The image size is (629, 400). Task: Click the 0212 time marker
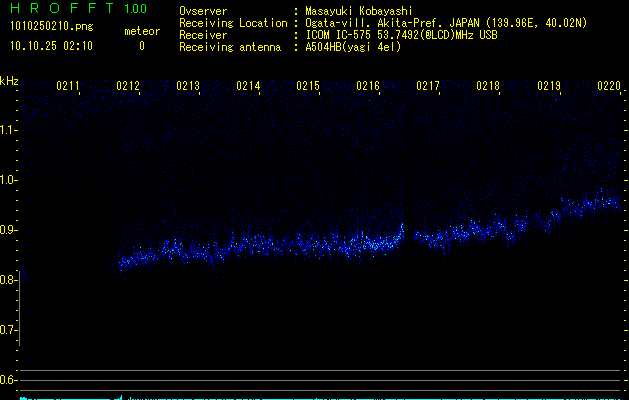pos(128,86)
